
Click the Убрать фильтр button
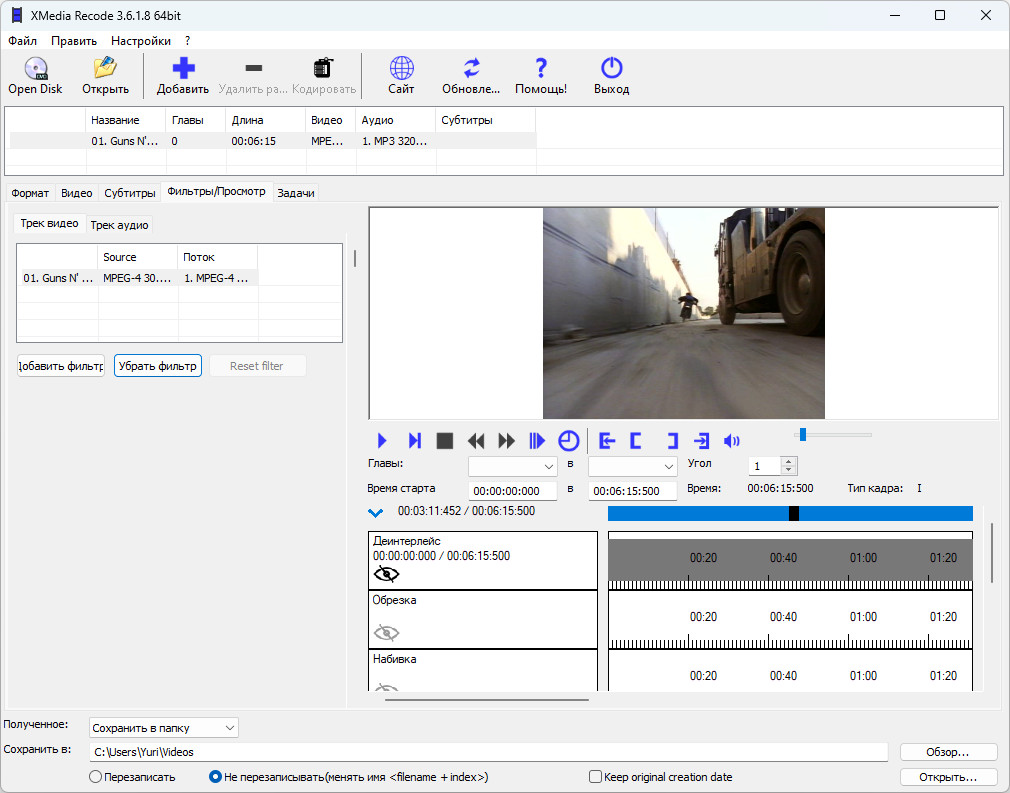pyautogui.click(x=158, y=366)
